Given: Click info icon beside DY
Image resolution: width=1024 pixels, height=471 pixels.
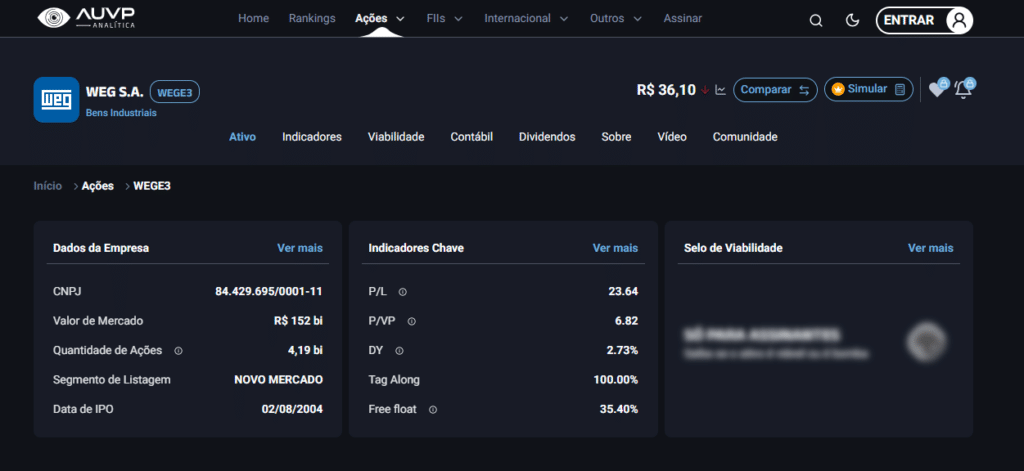Looking at the screenshot, I should pos(399,351).
